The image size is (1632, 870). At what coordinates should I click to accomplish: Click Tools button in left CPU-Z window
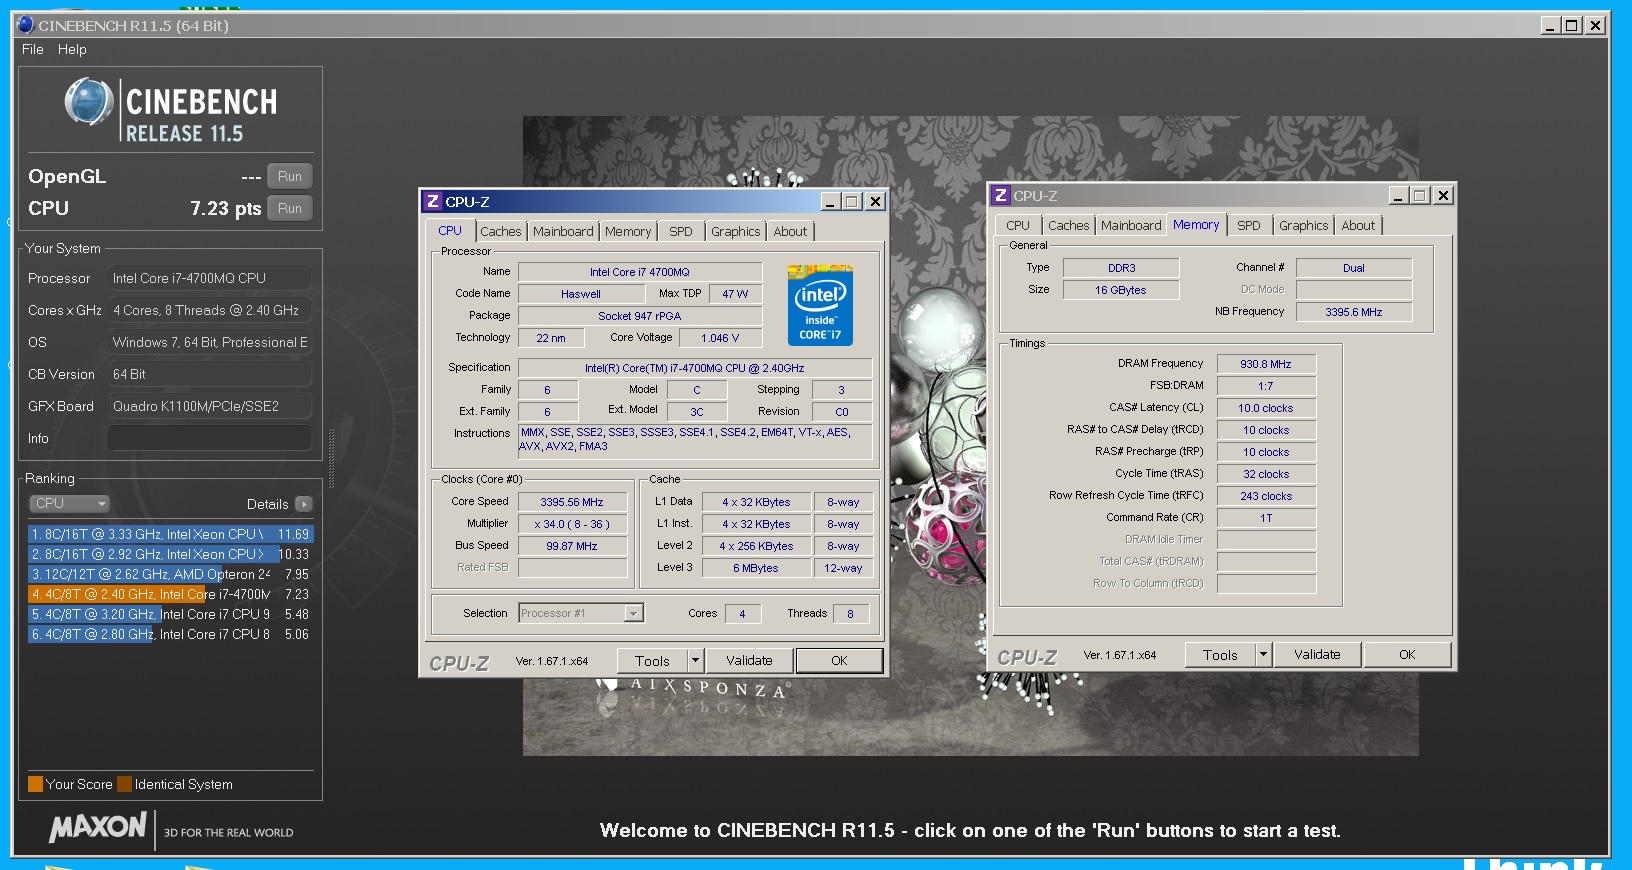[652, 661]
